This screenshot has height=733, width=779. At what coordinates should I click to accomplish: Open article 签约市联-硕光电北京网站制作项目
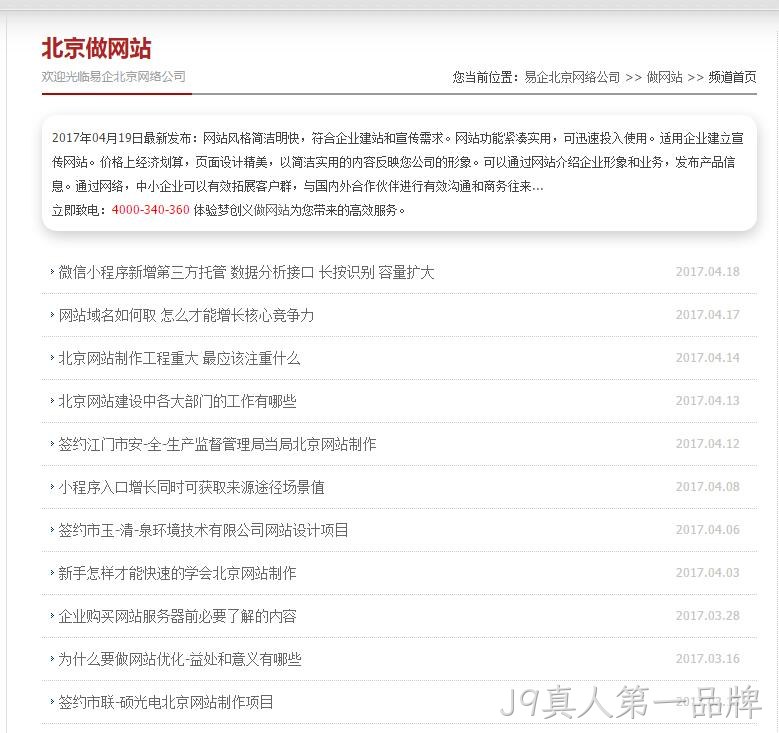[166, 703]
